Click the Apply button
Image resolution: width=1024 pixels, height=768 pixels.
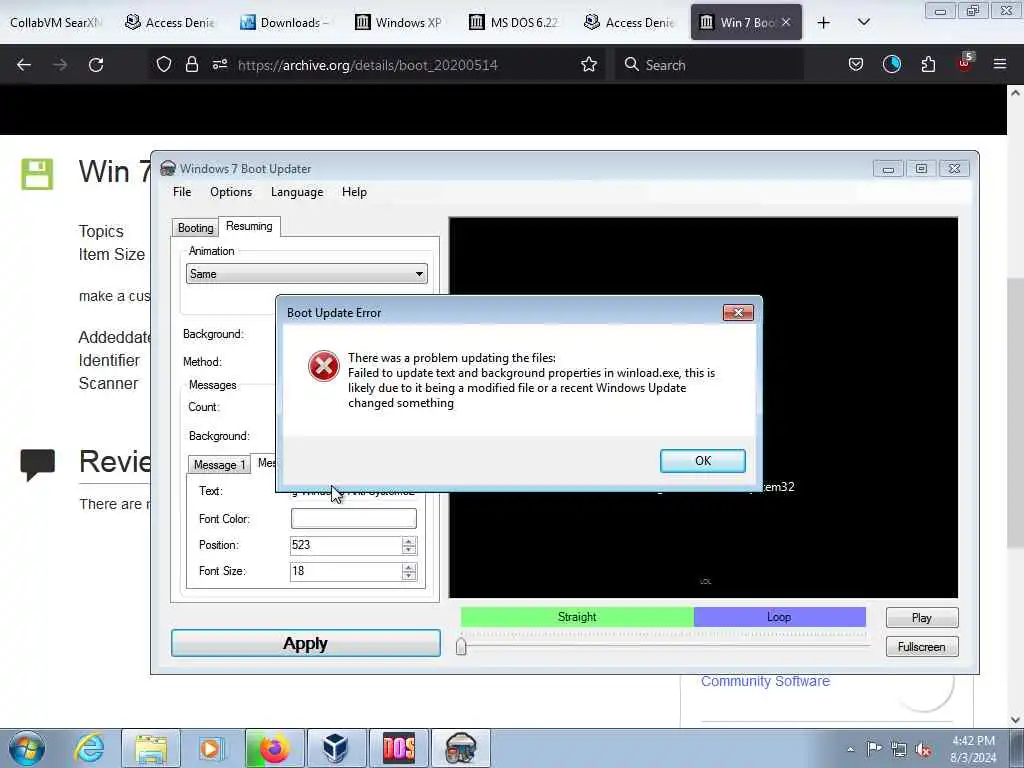pos(306,643)
